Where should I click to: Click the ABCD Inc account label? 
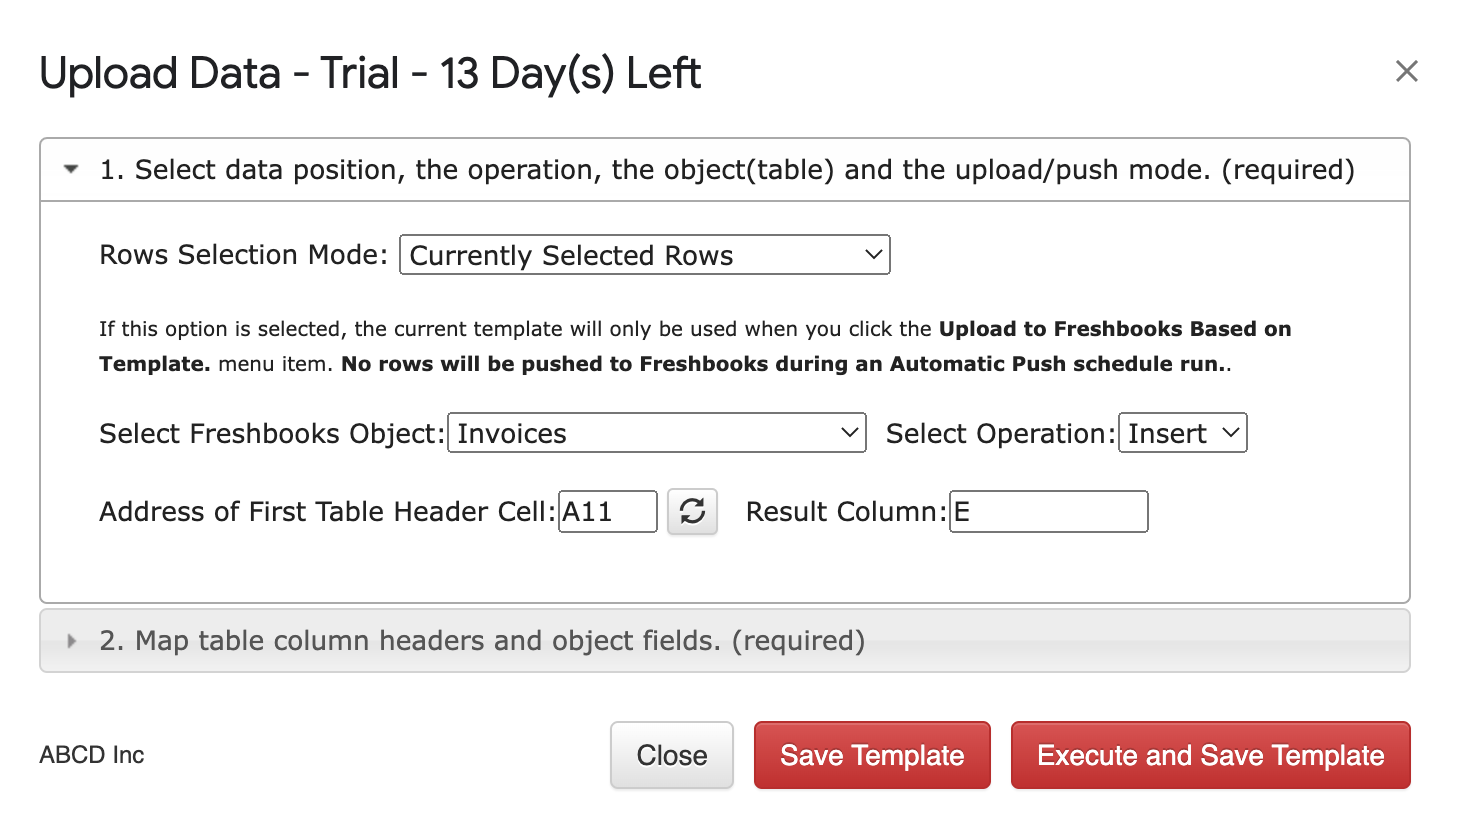pos(92,755)
